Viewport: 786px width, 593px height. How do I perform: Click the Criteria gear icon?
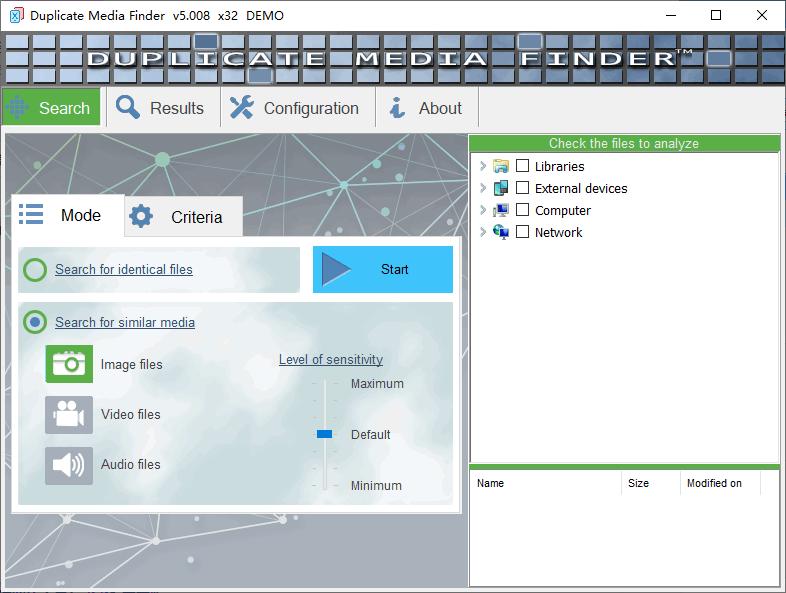click(x=141, y=216)
